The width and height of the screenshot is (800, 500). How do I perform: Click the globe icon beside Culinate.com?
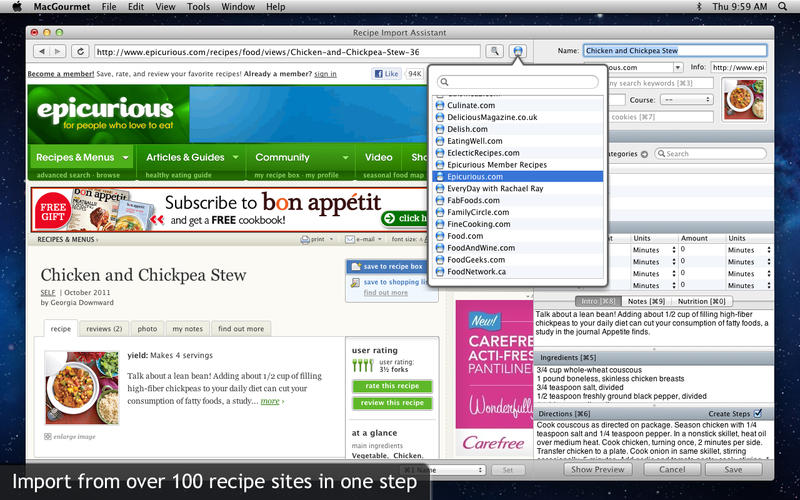coord(440,105)
